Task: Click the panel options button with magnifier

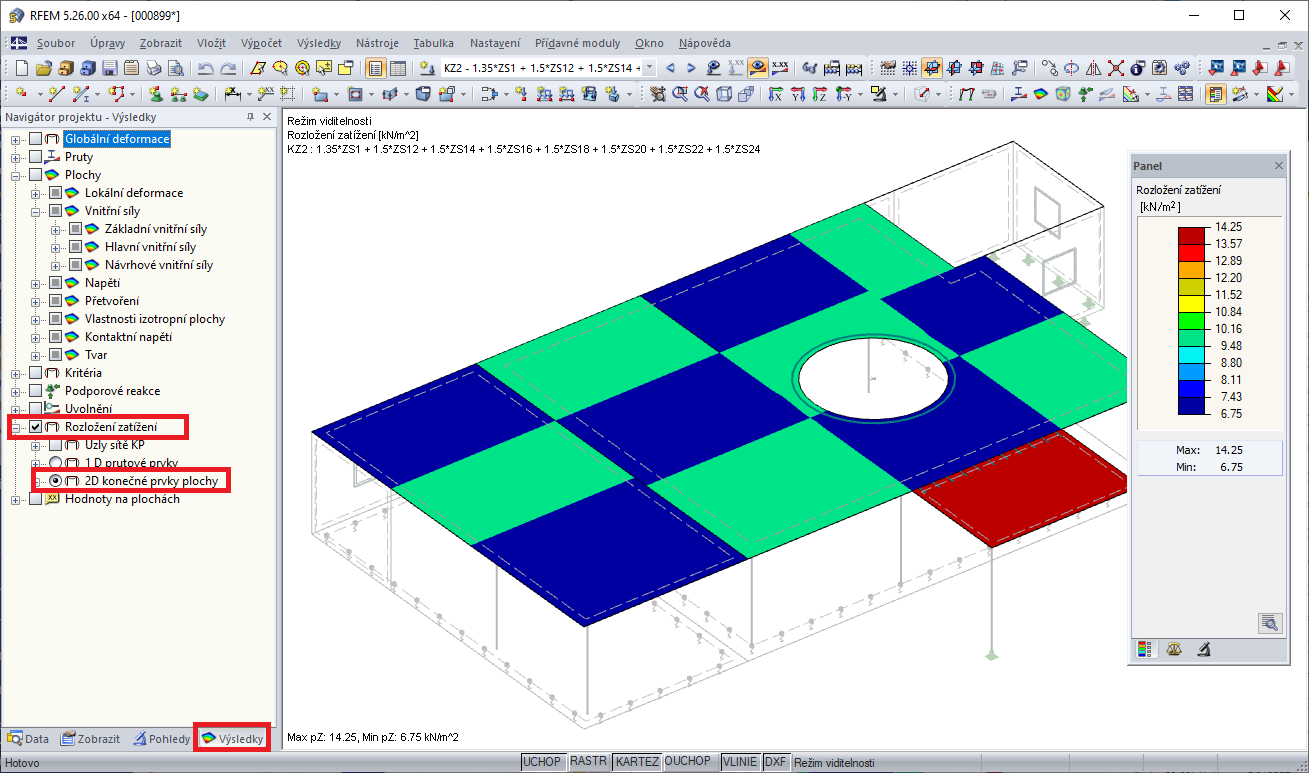Action: coord(1269,623)
